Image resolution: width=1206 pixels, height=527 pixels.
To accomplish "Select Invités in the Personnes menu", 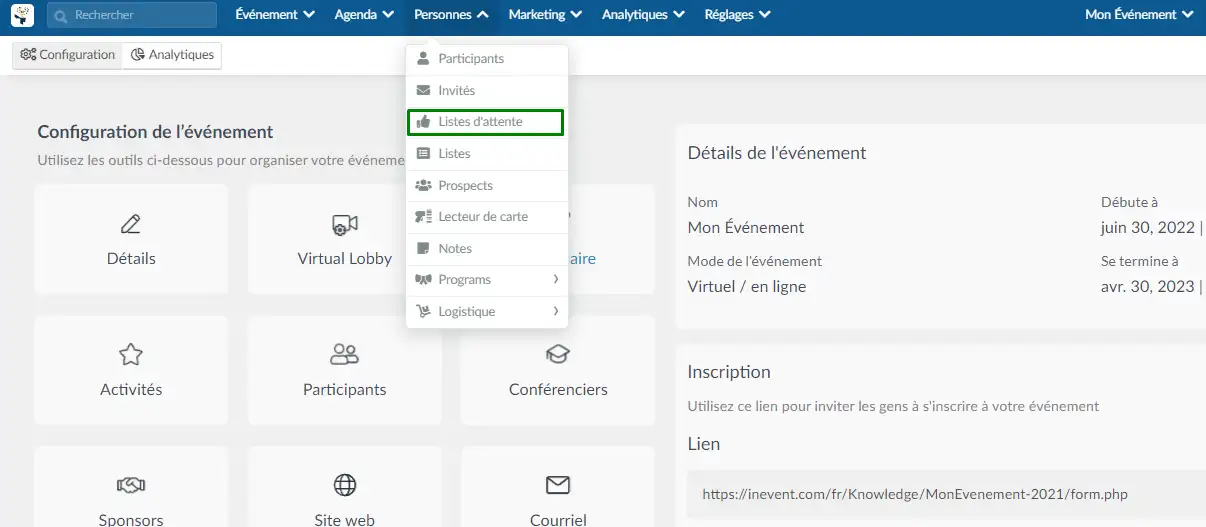I will pos(487,91).
